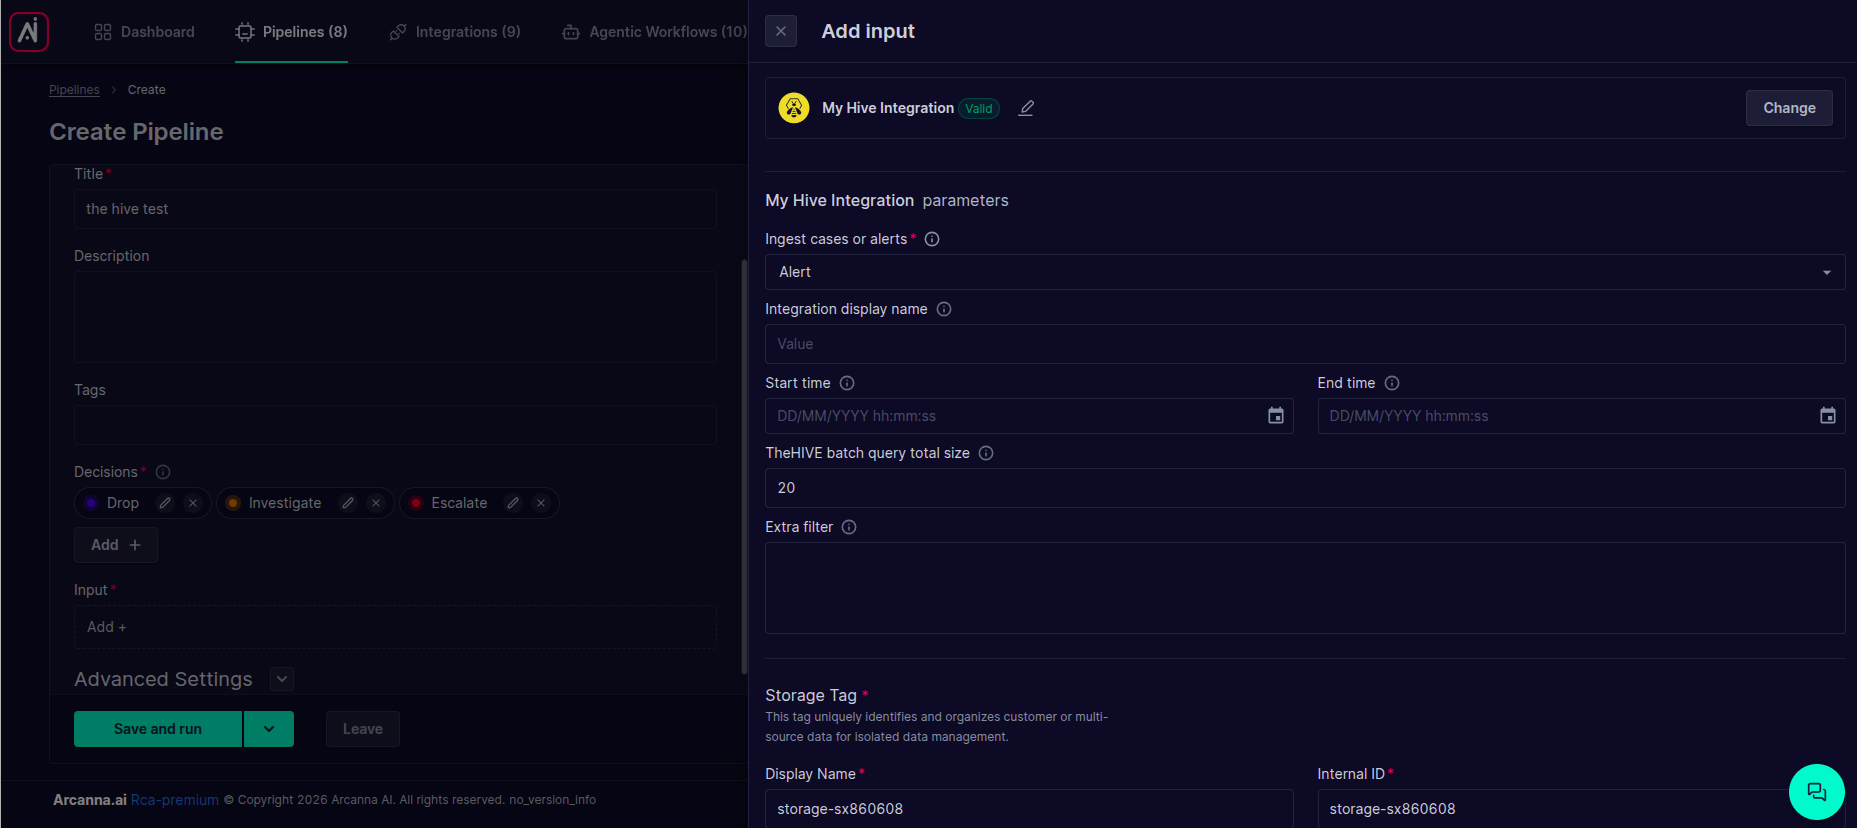Show info for Extra filter
Screen dimensions: 1857x828
pyautogui.click(x=849, y=527)
